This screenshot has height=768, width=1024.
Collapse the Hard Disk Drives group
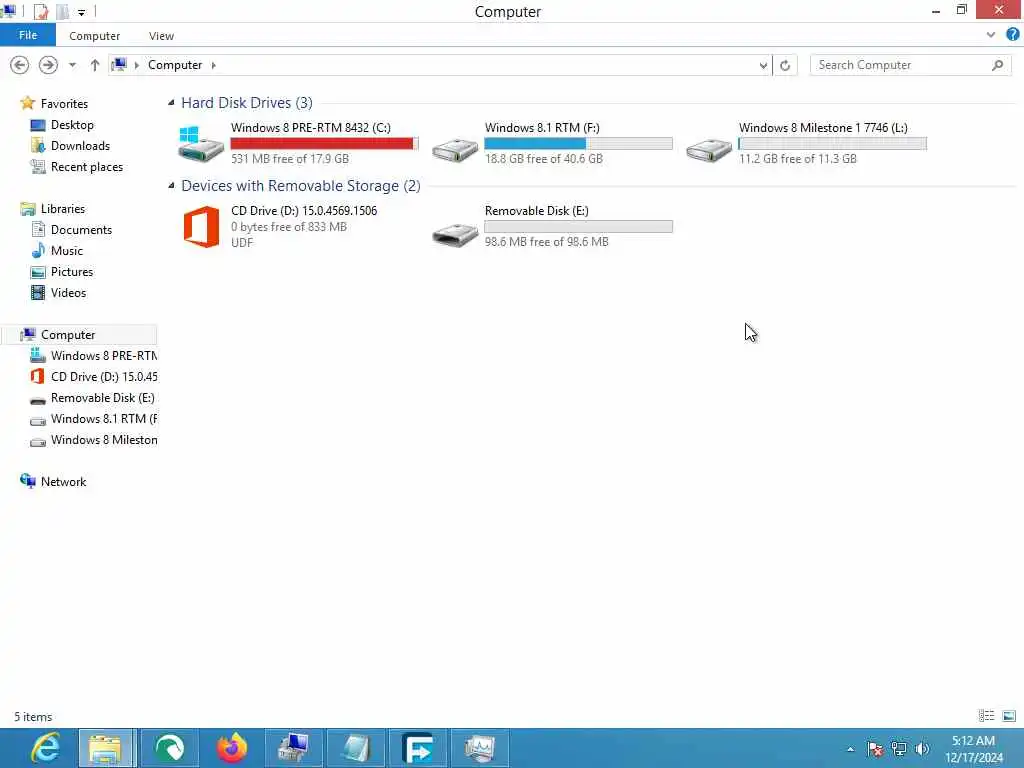[x=171, y=103]
